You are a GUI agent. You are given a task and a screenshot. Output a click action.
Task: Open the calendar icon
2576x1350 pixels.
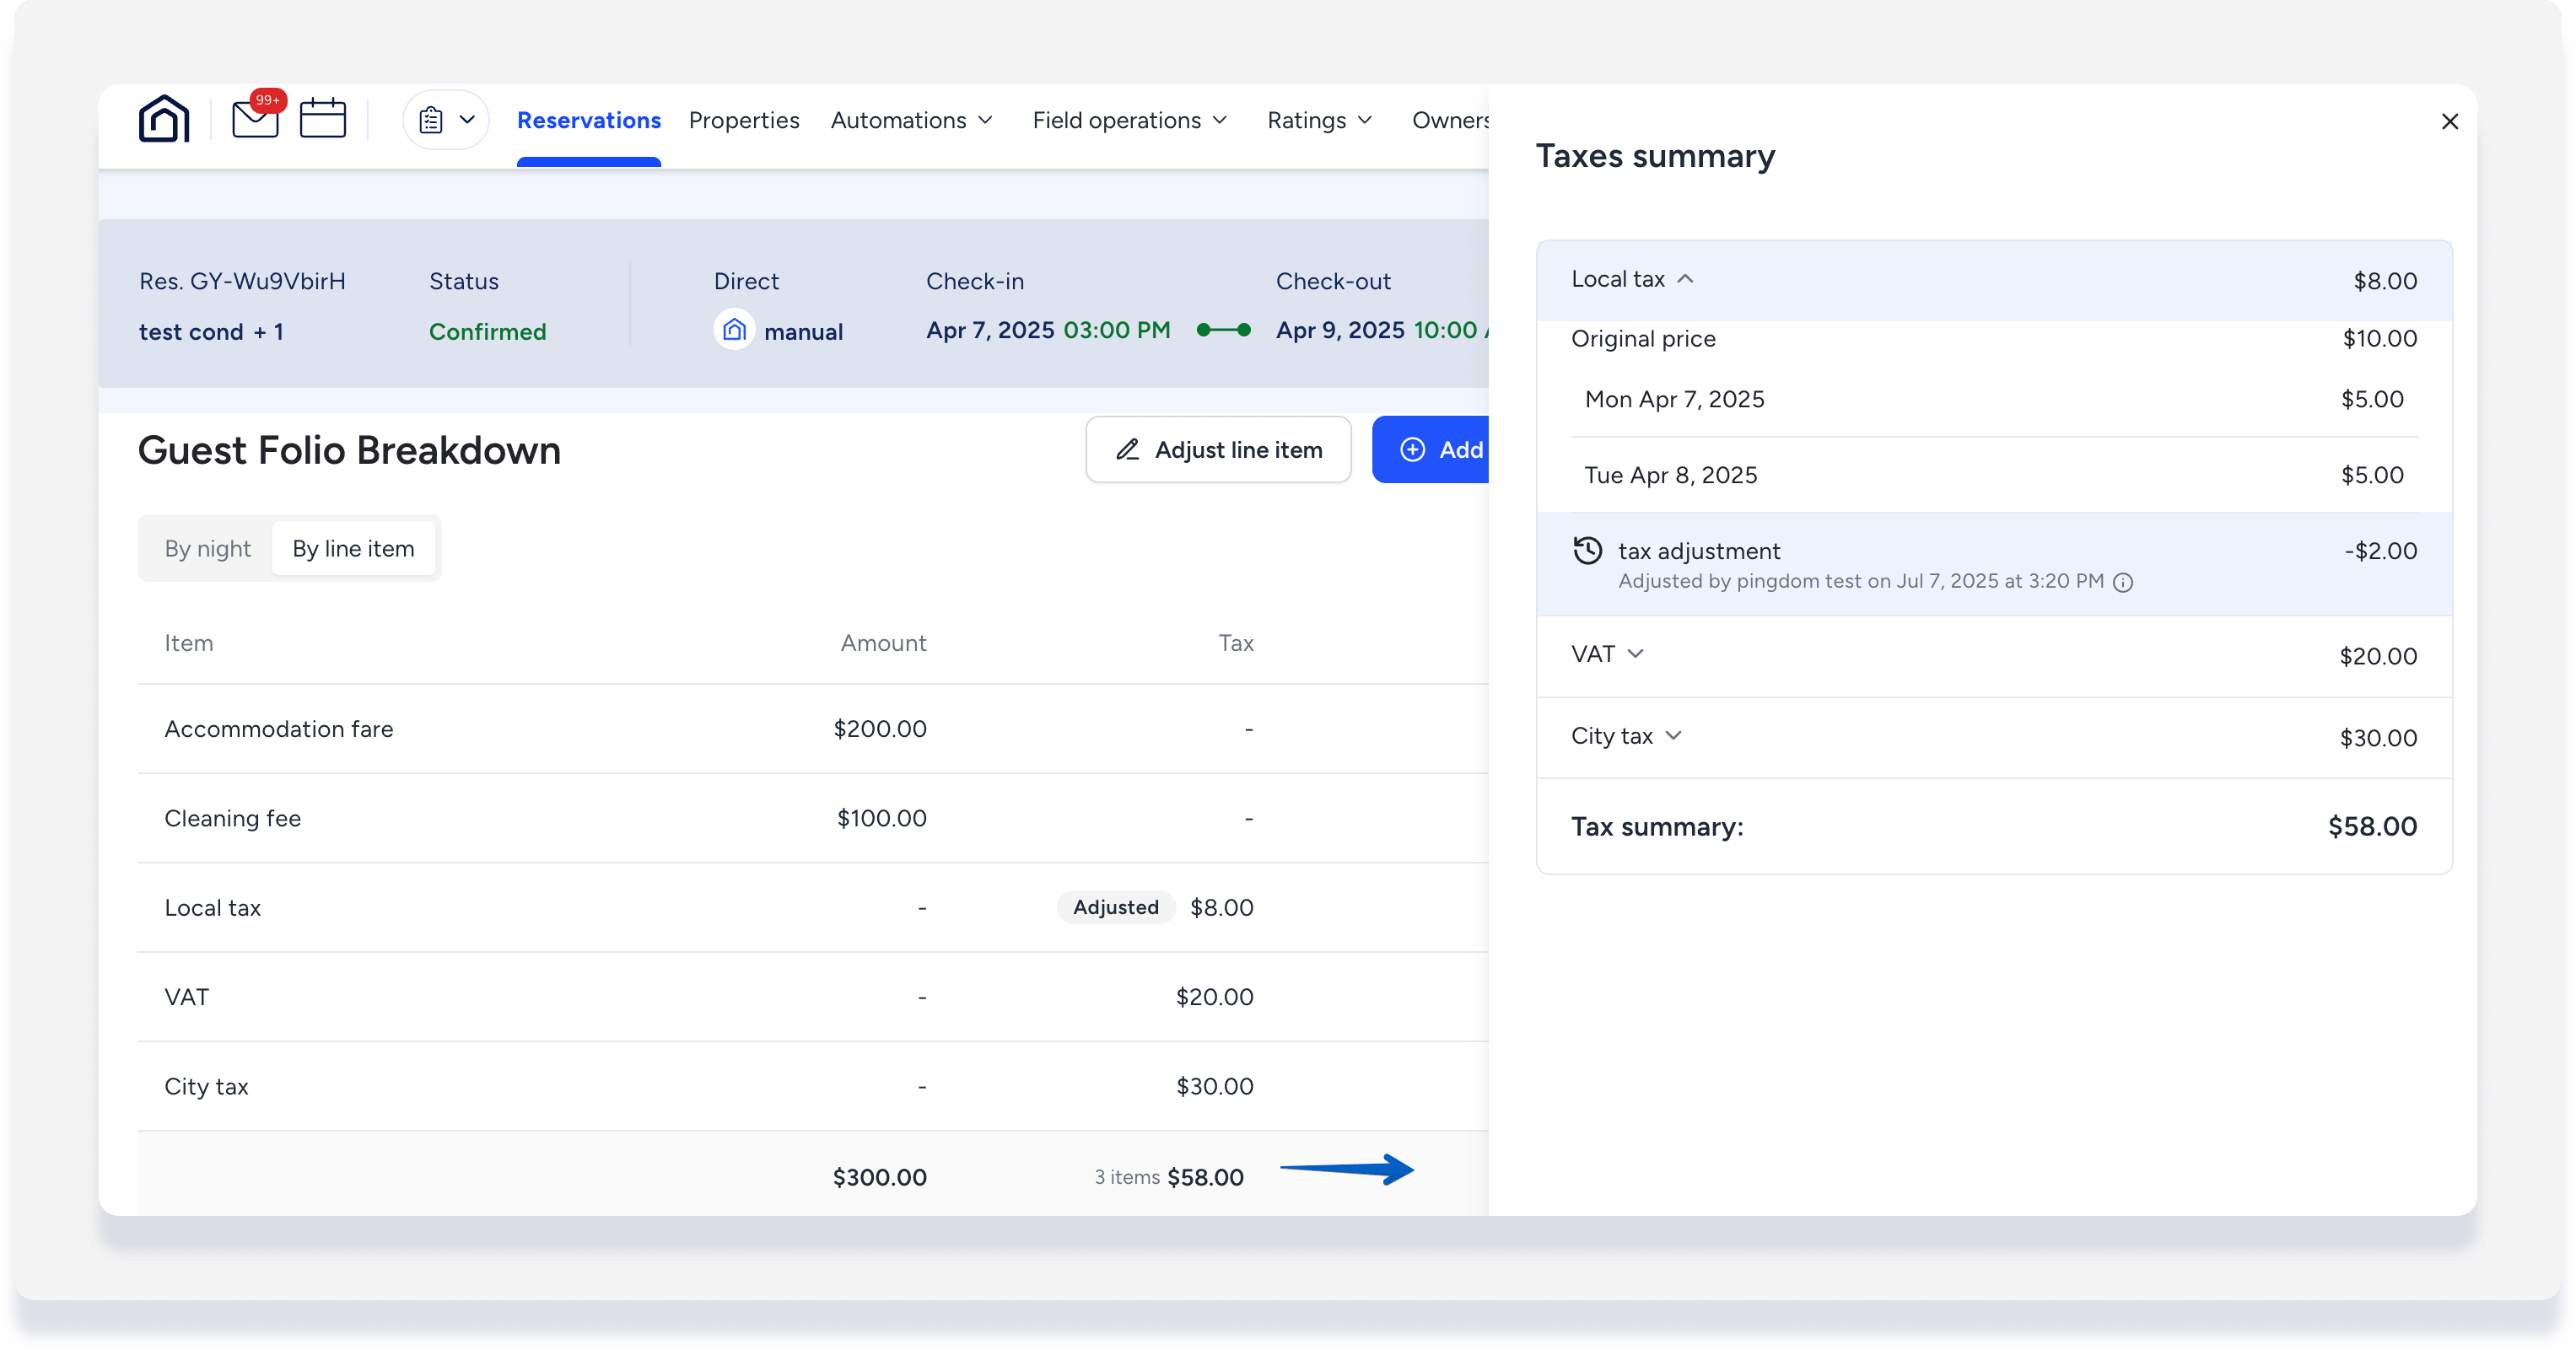(x=322, y=119)
